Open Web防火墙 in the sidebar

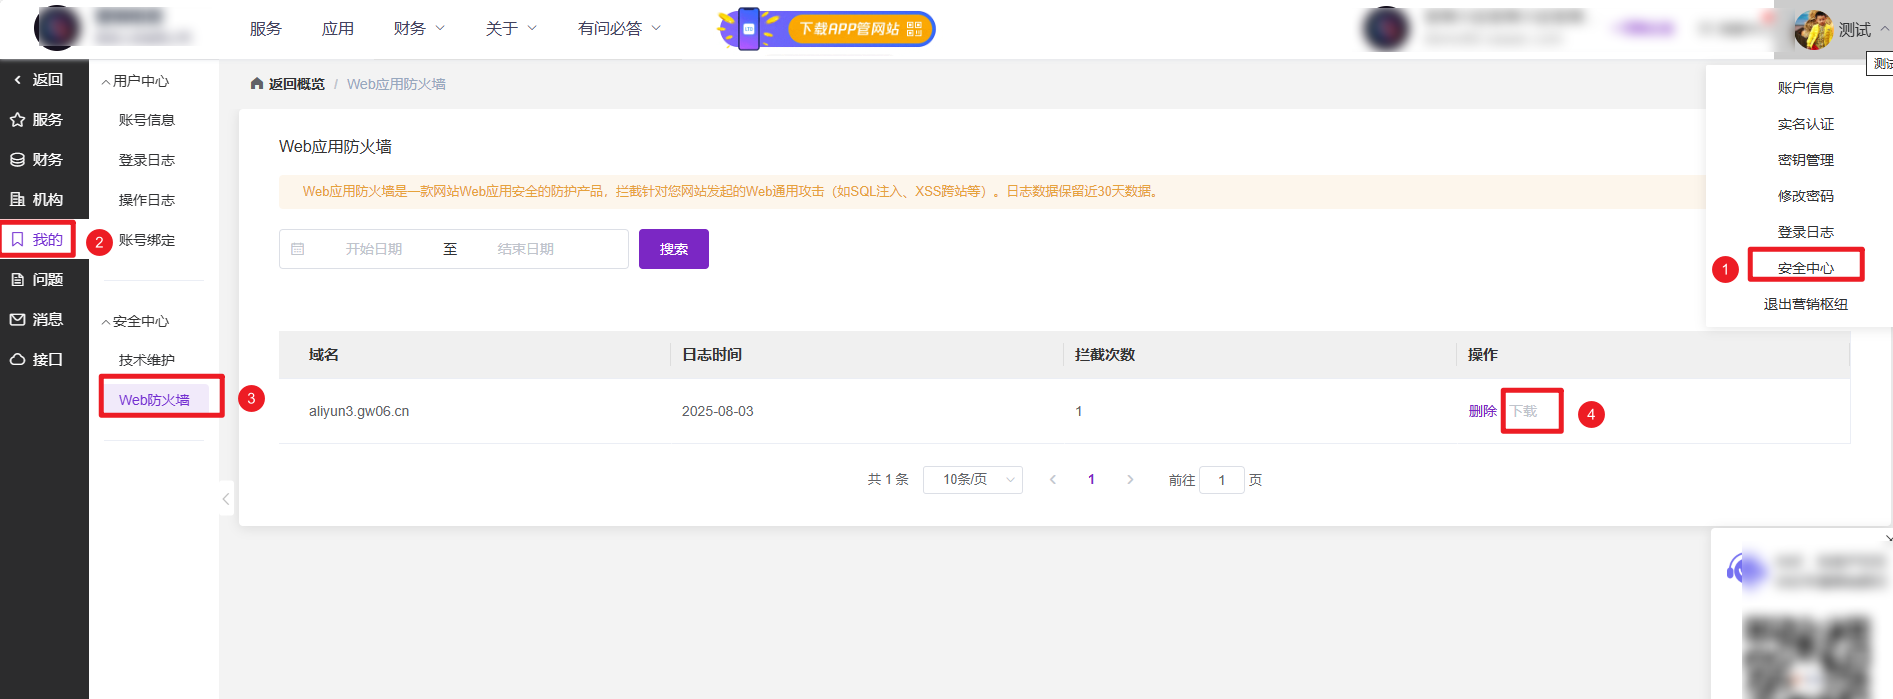tap(154, 400)
